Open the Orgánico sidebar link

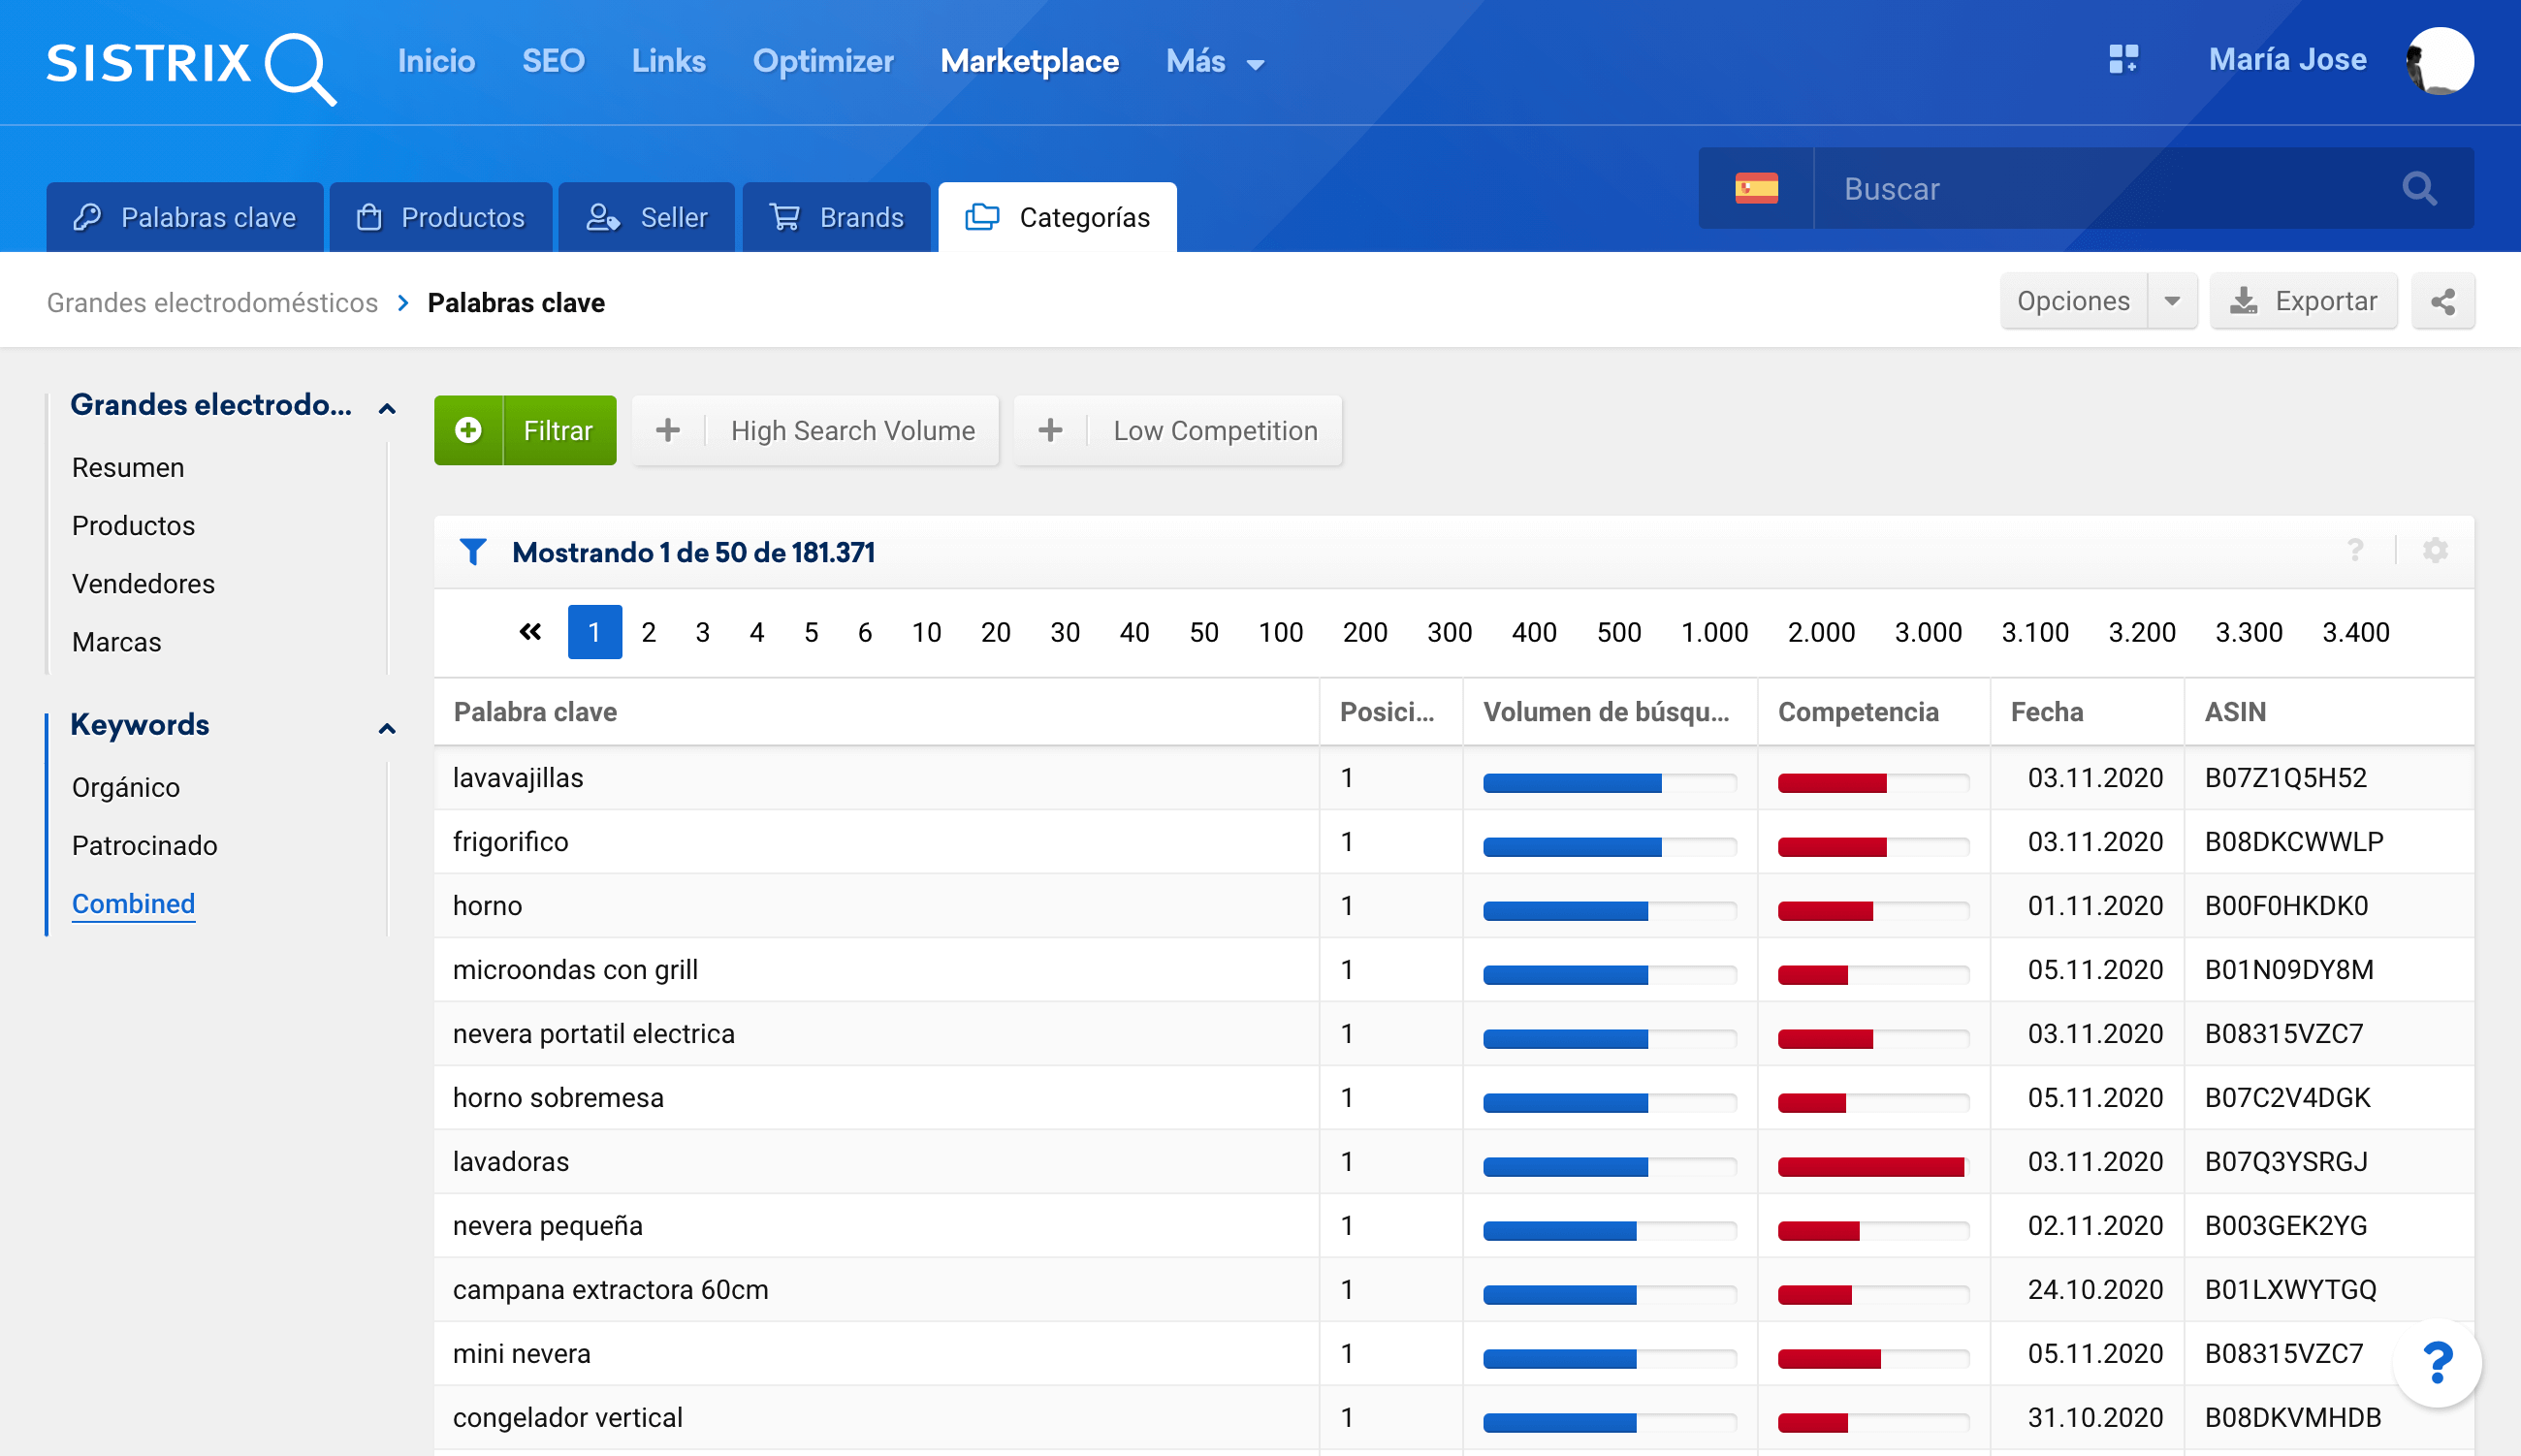click(x=126, y=787)
